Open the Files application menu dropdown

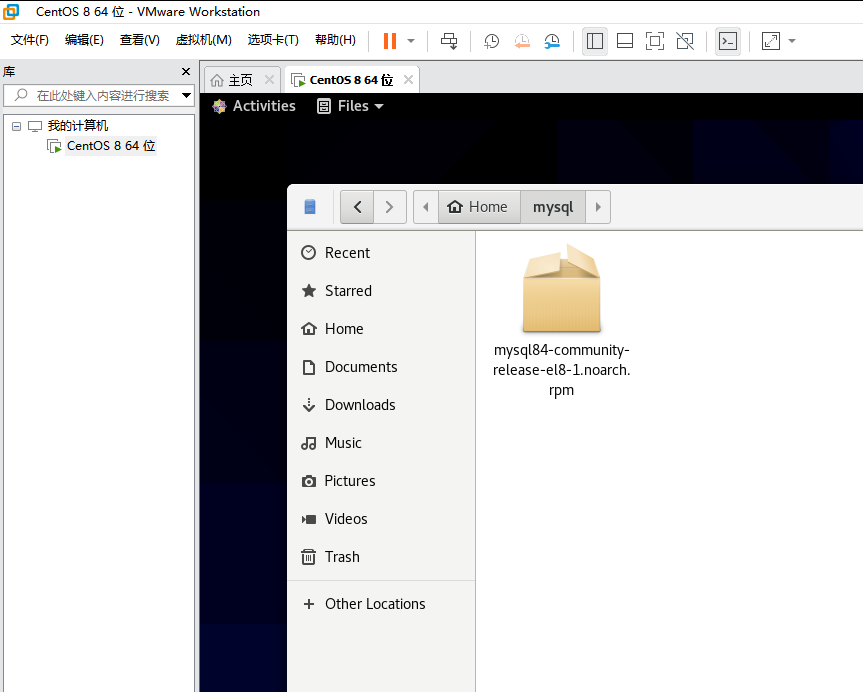tap(350, 106)
